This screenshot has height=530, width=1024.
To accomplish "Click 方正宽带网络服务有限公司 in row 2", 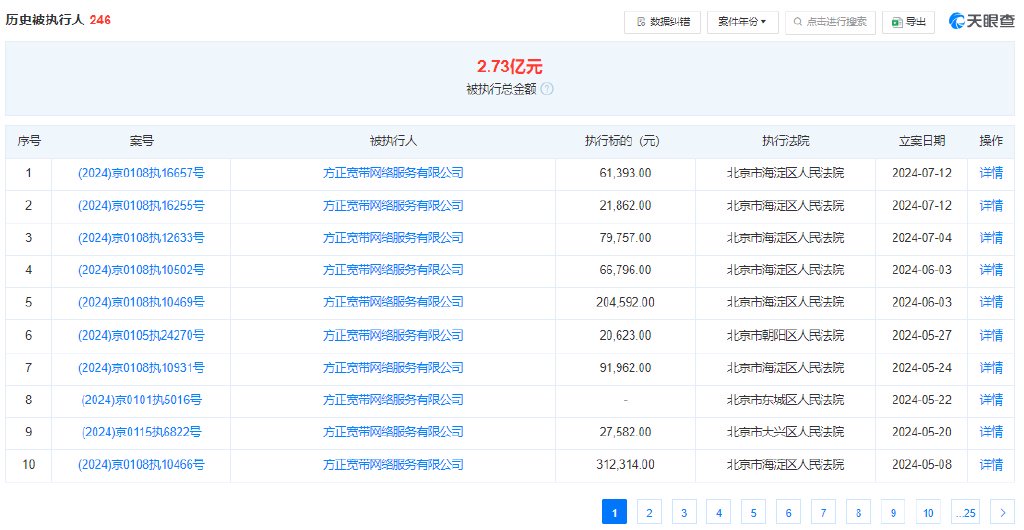I will click(393, 206).
